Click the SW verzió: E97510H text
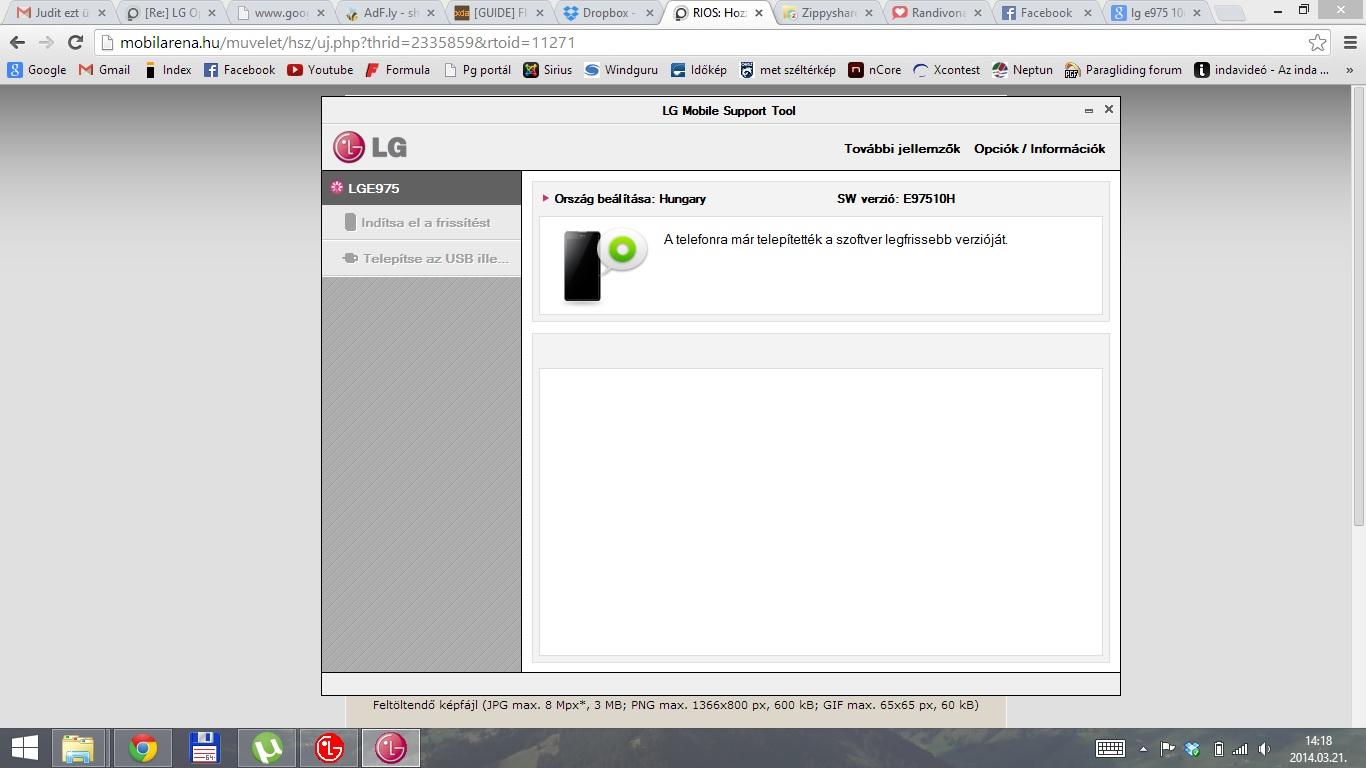Image resolution: width=1366 pixels, height=768 pixels. (896, 198)
